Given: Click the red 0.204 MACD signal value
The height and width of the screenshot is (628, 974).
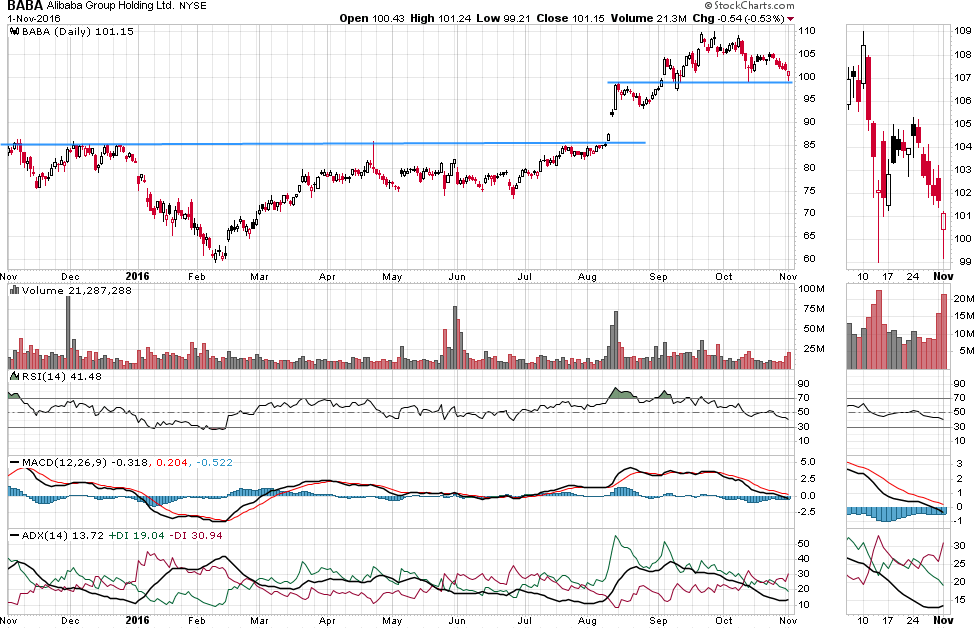Looking at the screenshot, I should 172,462.
